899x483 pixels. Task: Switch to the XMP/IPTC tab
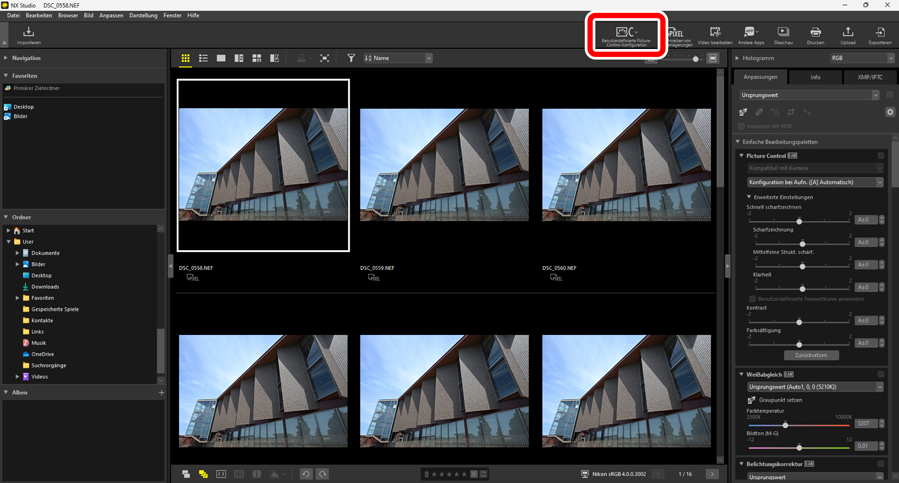869,77
